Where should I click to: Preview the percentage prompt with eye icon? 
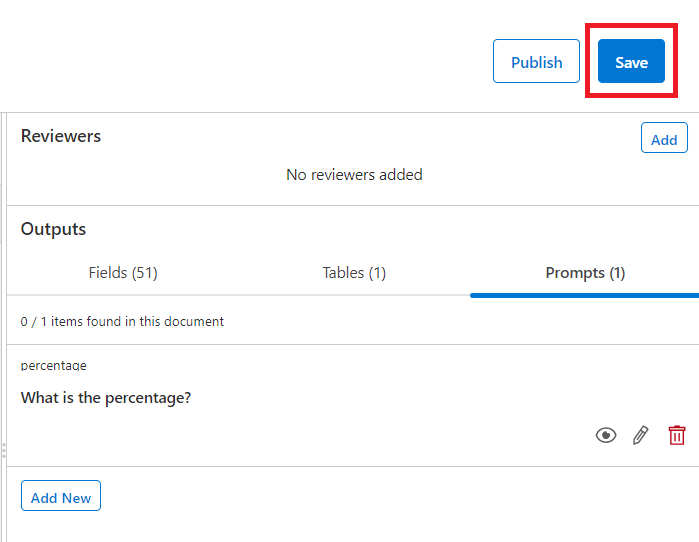click(606, 435)
